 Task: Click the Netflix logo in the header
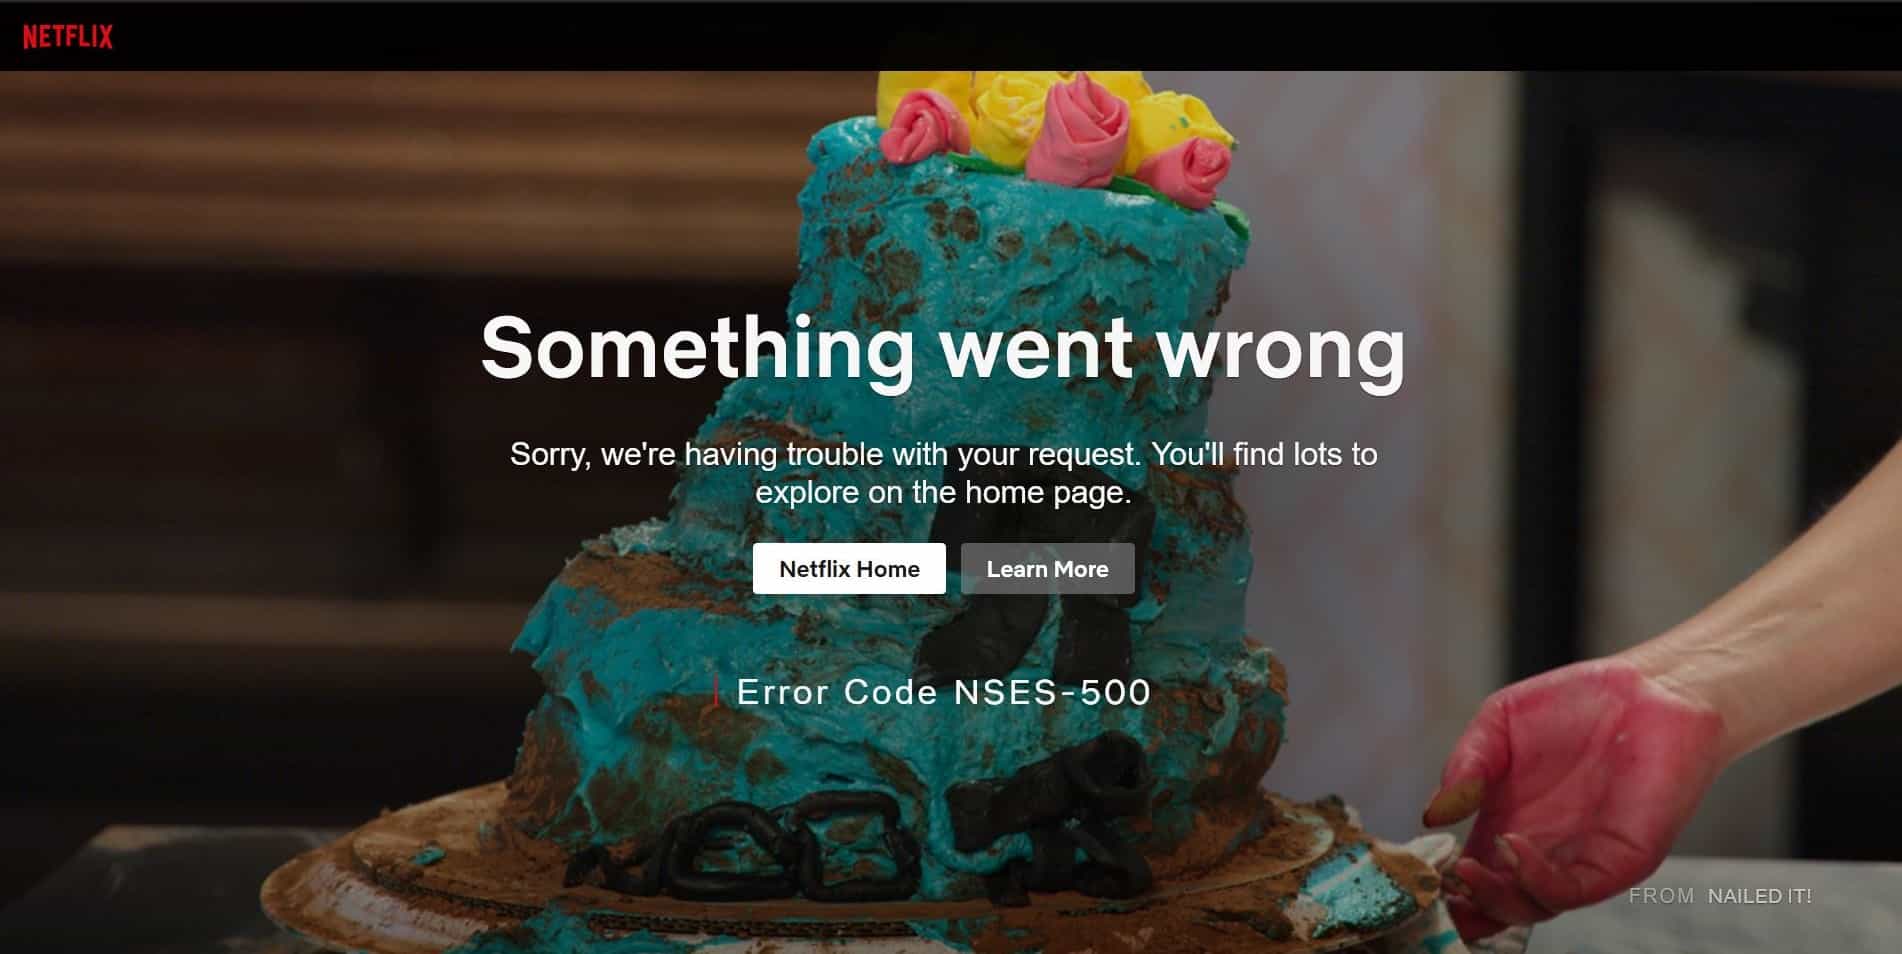point(67,37)
